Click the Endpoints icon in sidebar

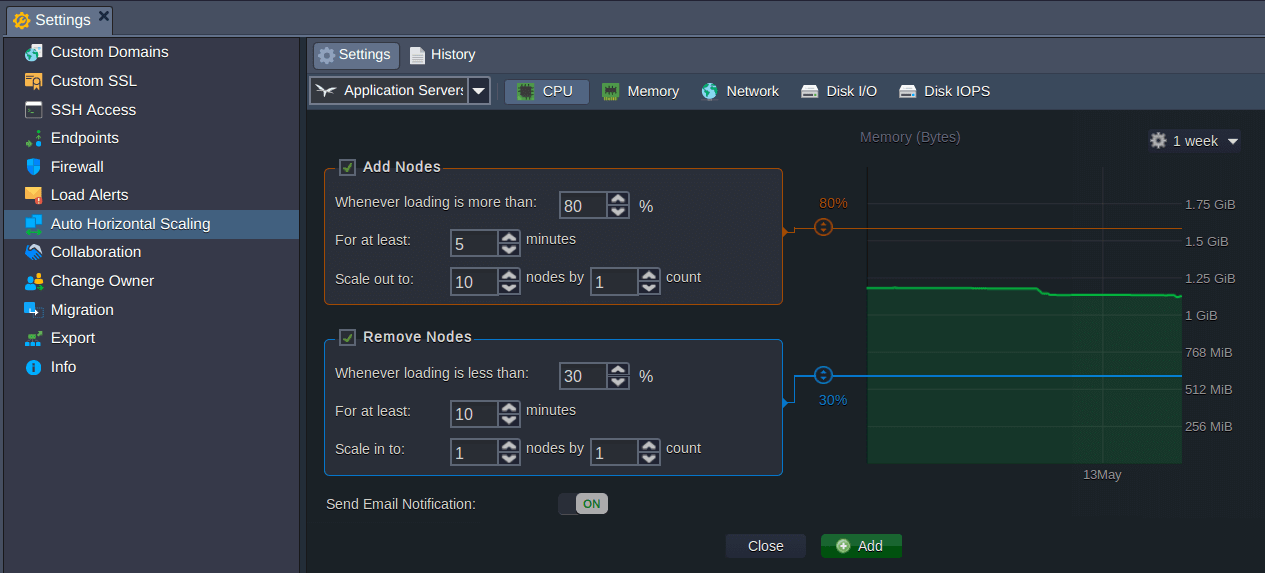pos(34,138)
